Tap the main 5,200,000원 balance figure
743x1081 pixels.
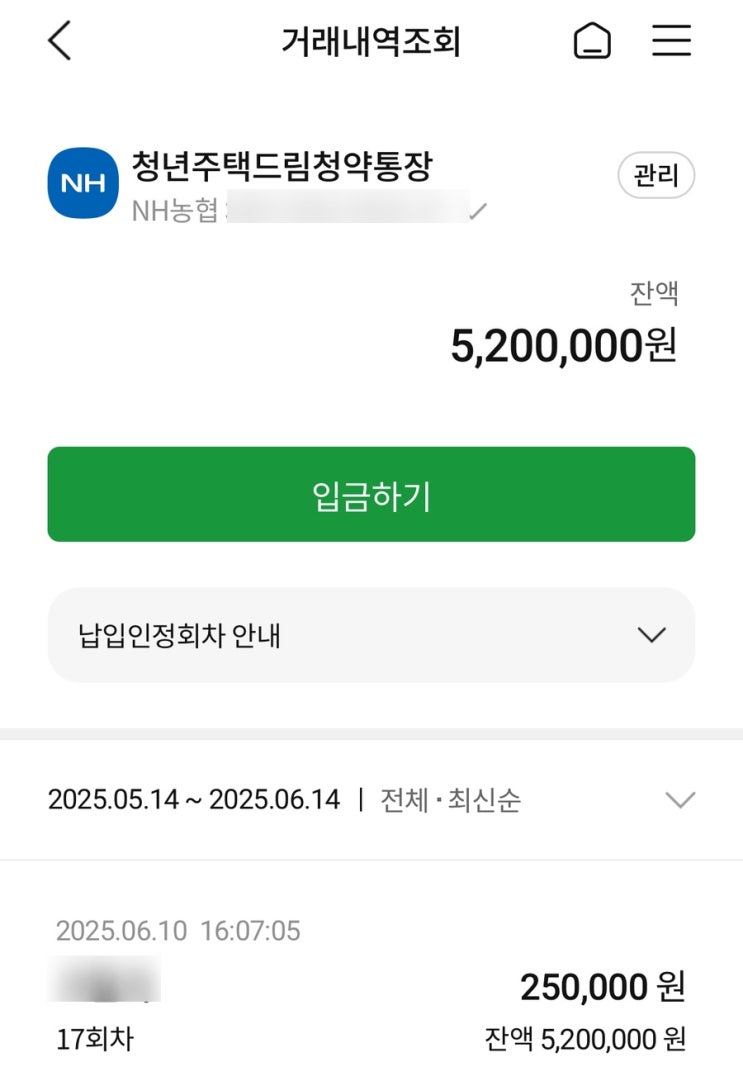pyautogui.click(x=563, y=346)
